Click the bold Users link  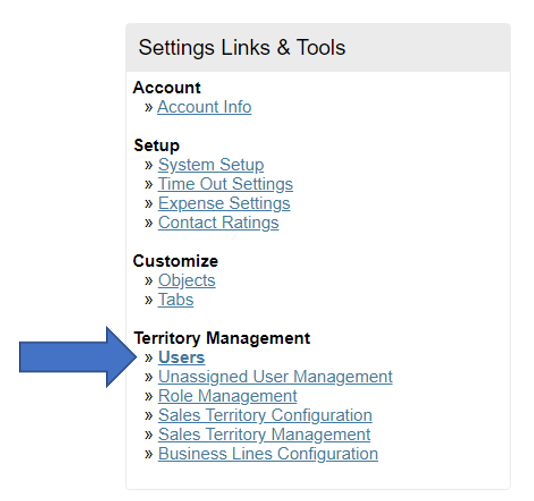(x=182, y=357)
